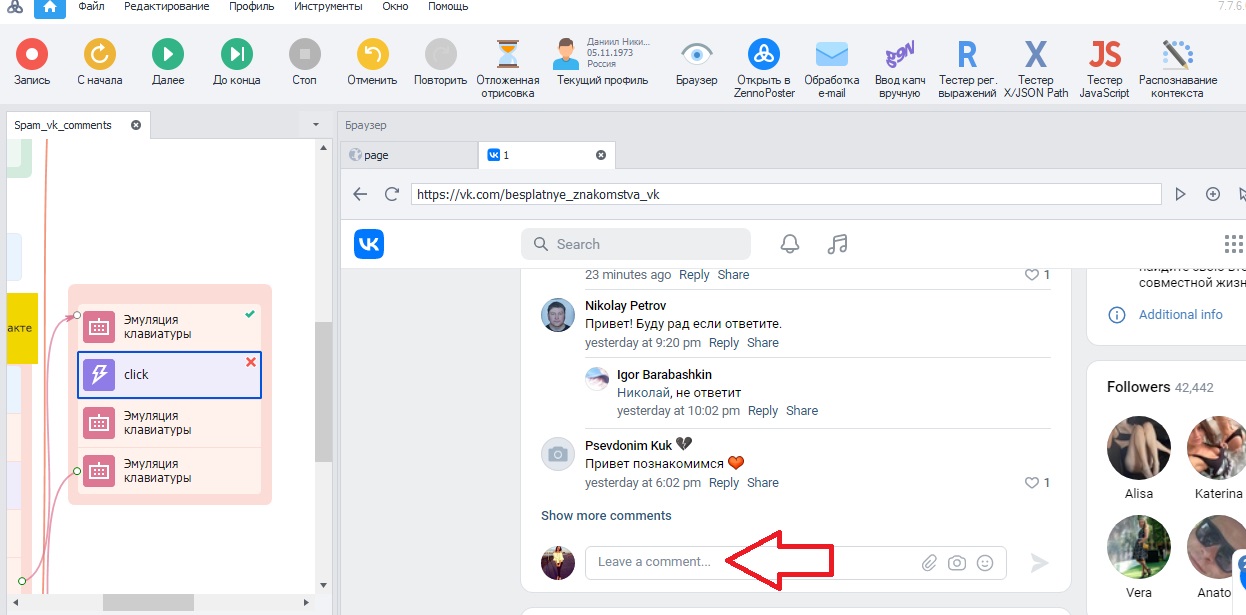This screenshot has height=615, width=1246.
Task: Open Nikolay Petrov's profile name
Action: click(625, 305)
